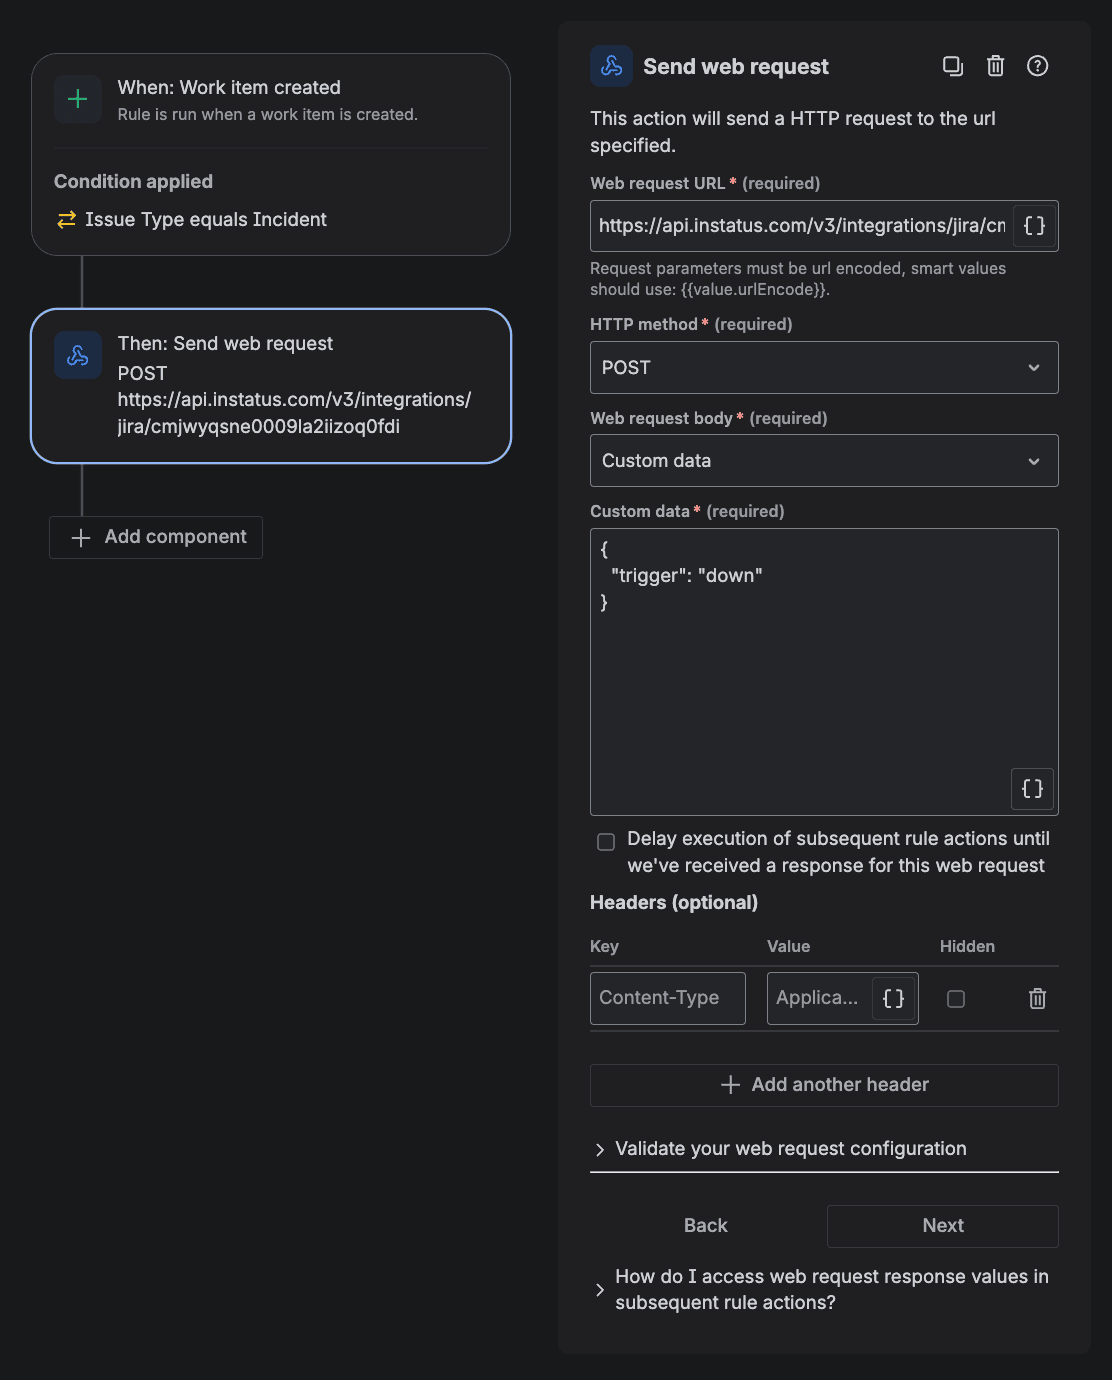Click plus icon on Work item created trigger
This screenshot has height=1380, width=1112.
click(x=78, y=99)
